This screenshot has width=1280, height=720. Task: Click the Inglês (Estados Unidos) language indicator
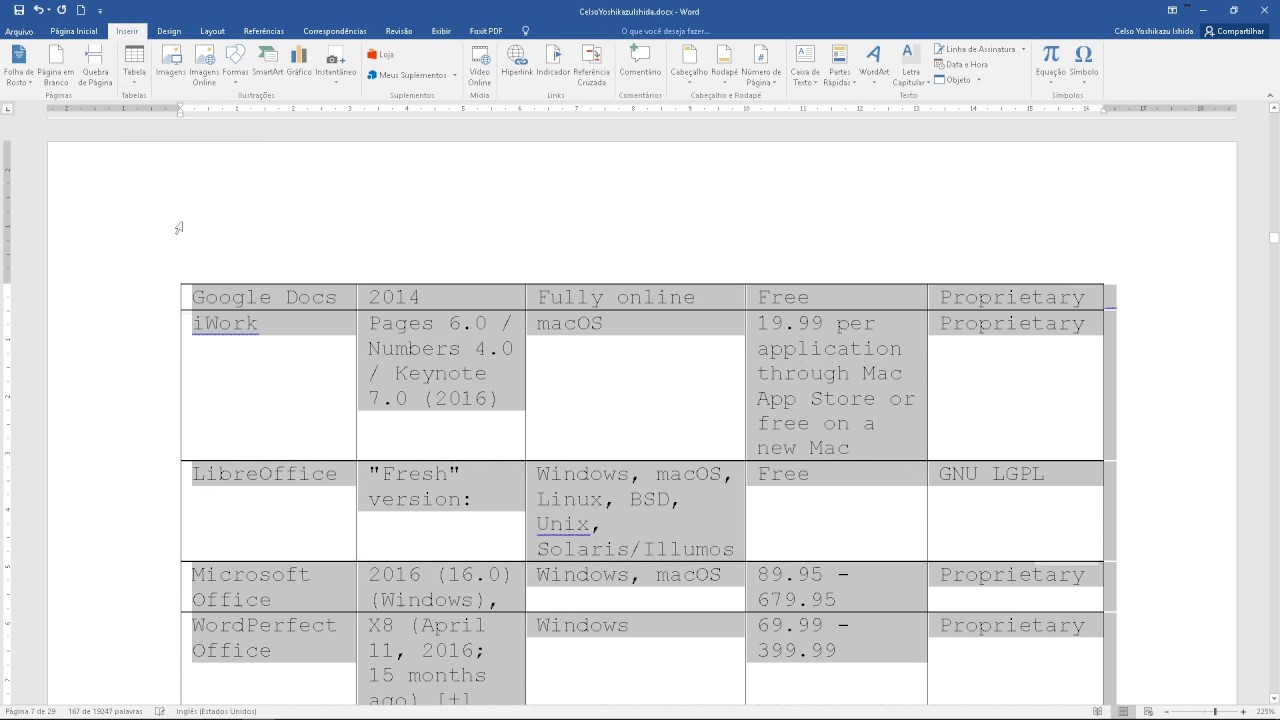216,711
